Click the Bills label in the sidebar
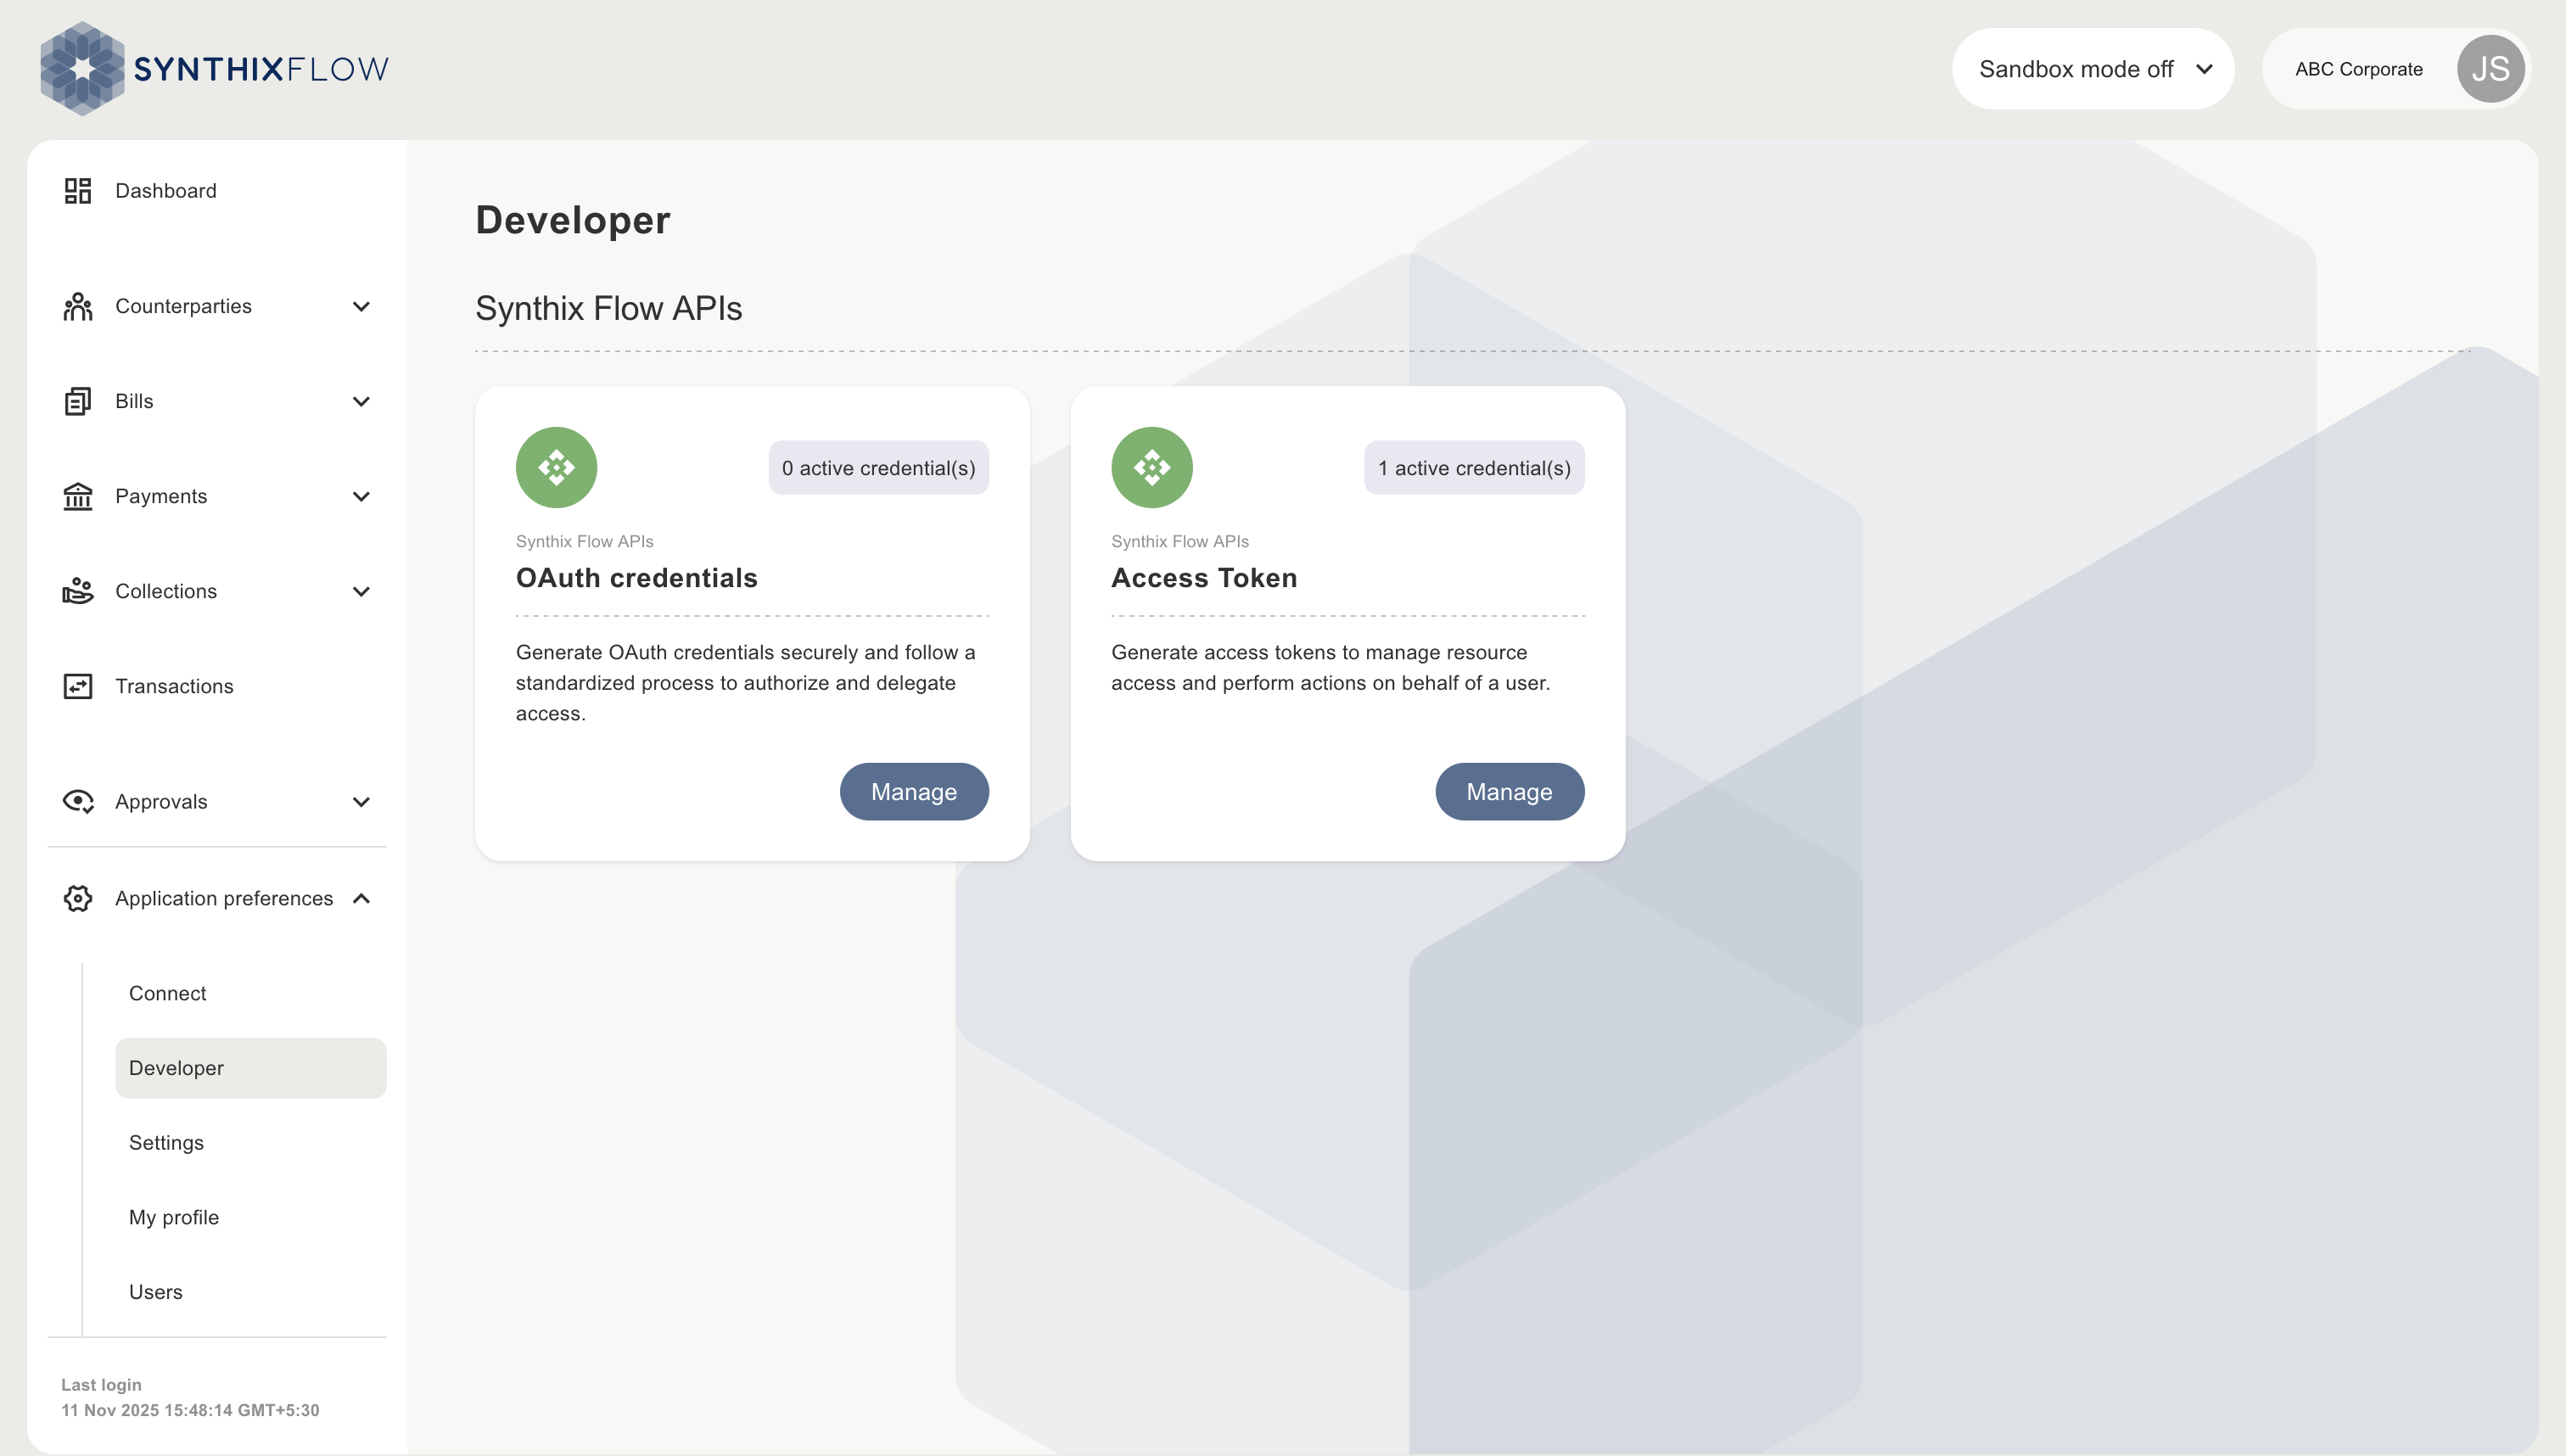The height and width of the screenshot is (1456, 2566). 134,401
